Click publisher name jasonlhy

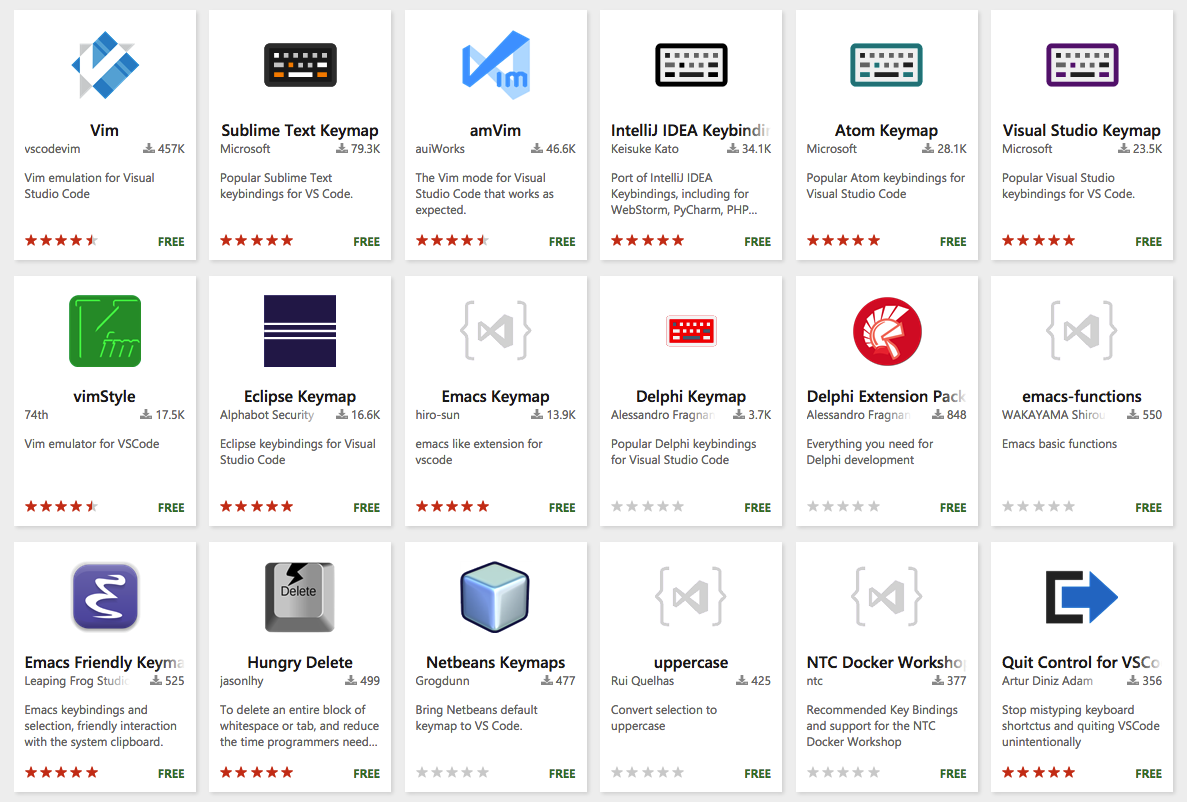coord(241,681)
